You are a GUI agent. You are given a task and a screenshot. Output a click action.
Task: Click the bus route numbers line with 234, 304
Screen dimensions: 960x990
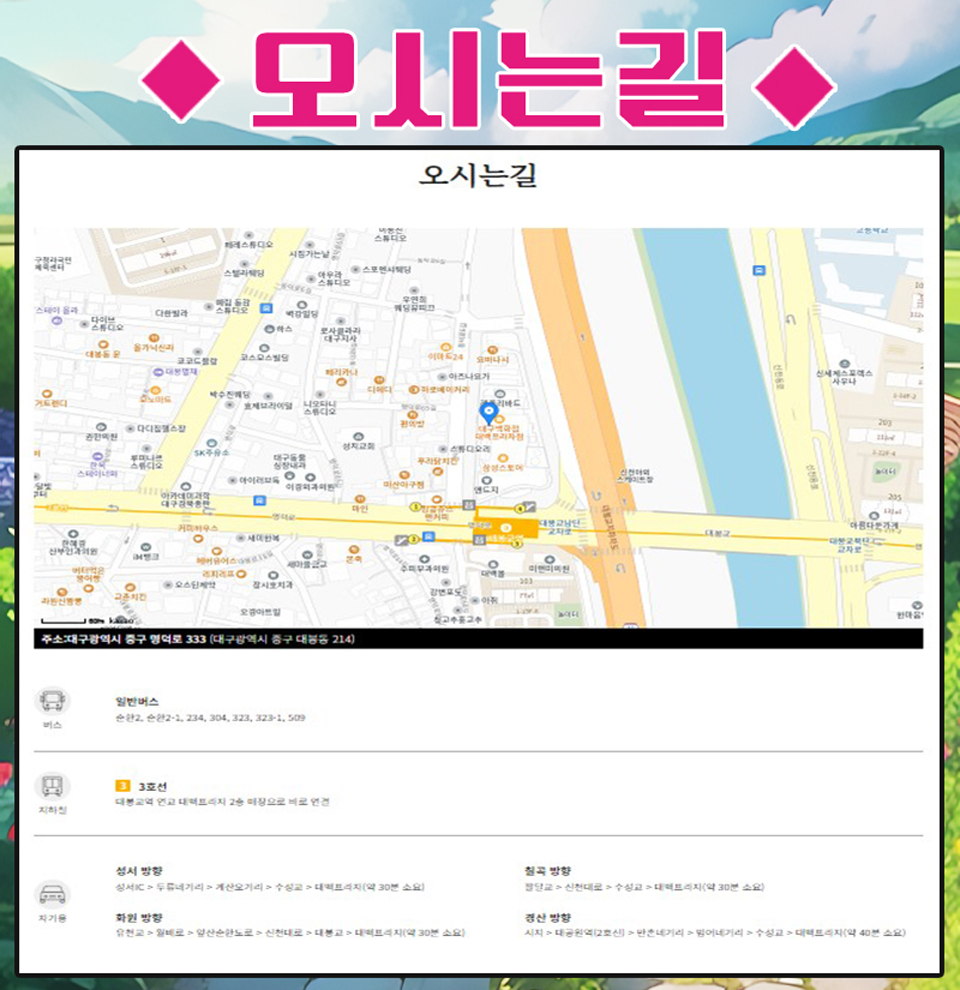click(x=210, y=718)
